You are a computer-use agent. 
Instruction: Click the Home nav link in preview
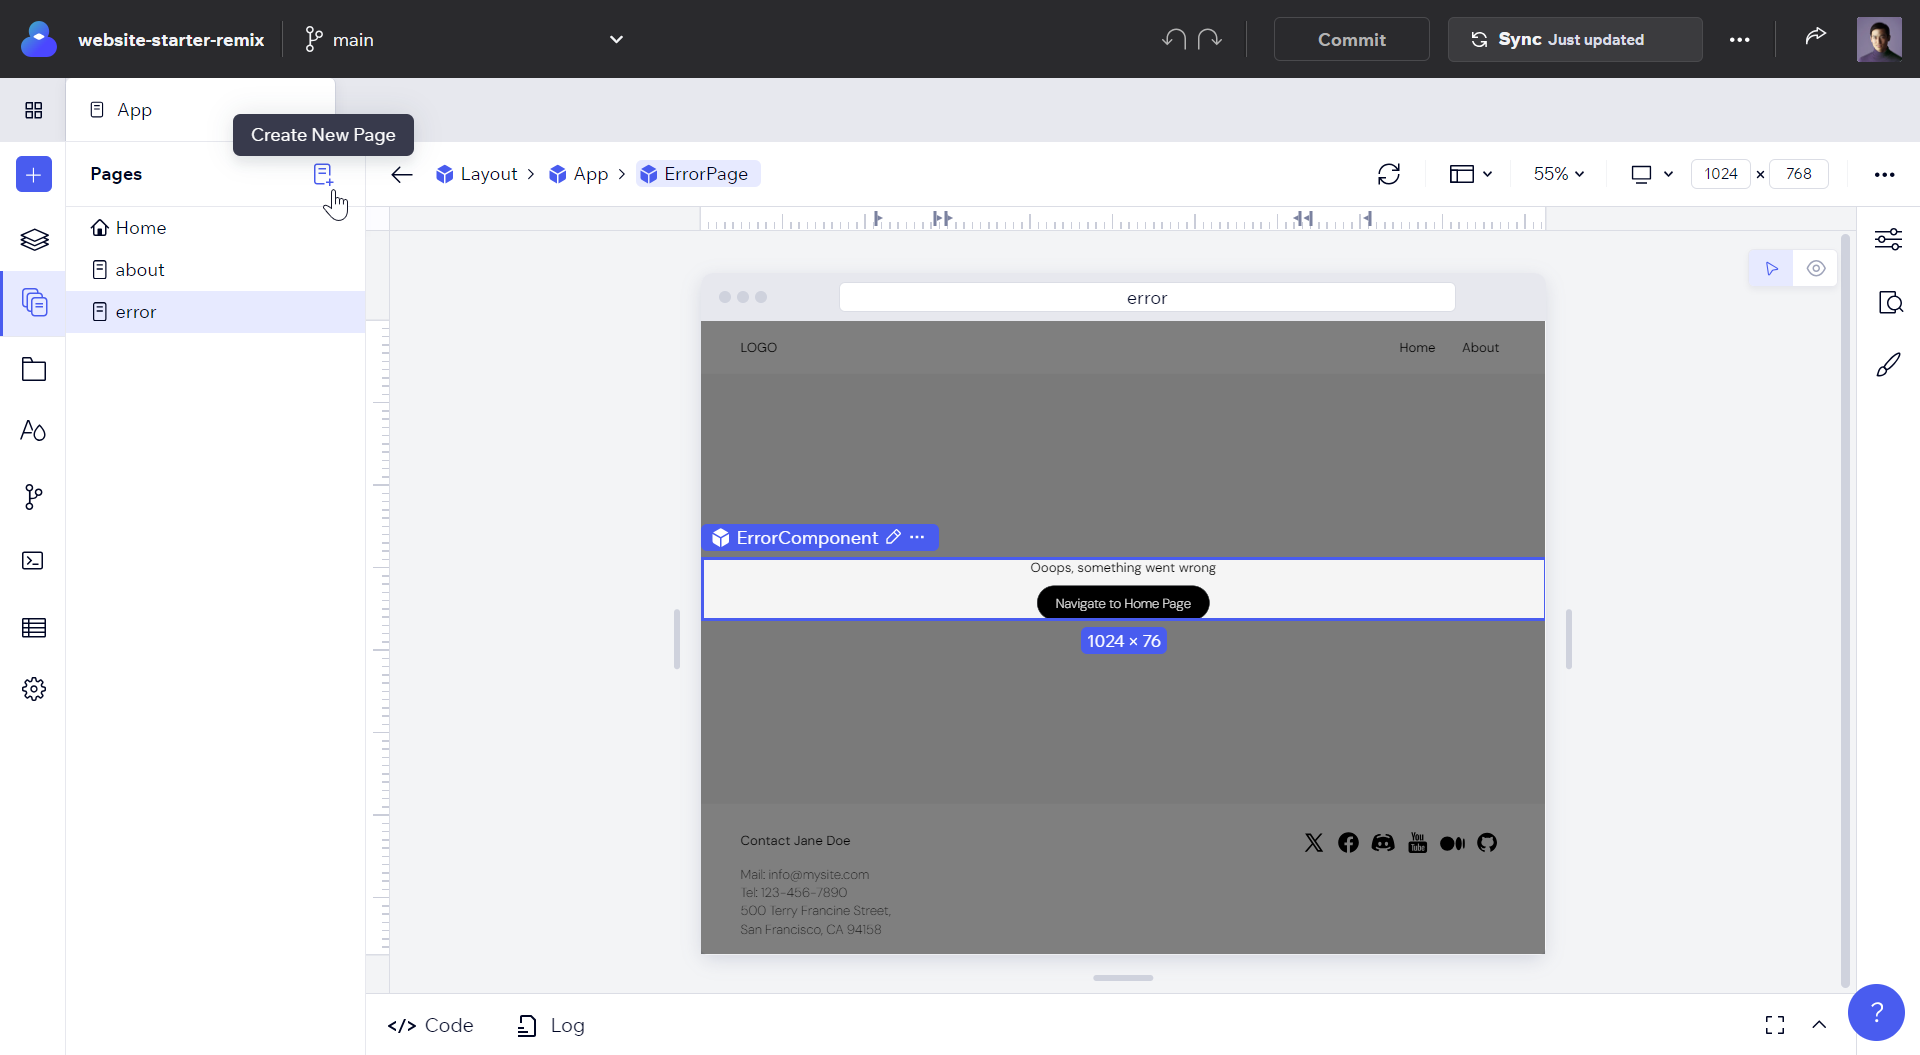coord(1417,348)
